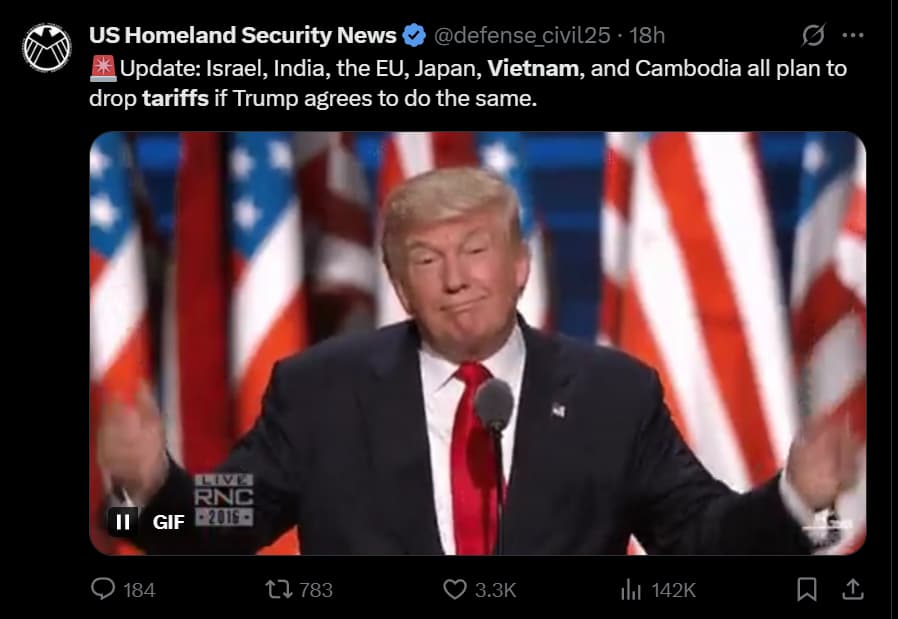The height and width of the screenshot is (619, 898).
Task: Click the reply comment icon showing 184
Action: (103, 589)
